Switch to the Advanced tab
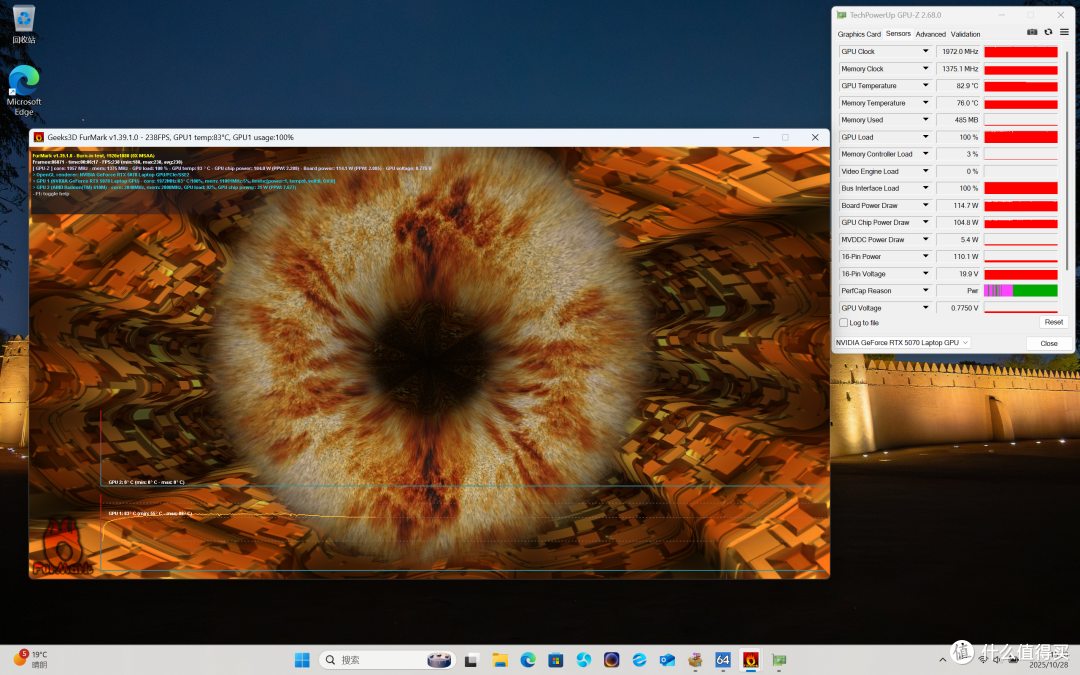This screenshot has width=1080, height=675. [x=931, y=34]
